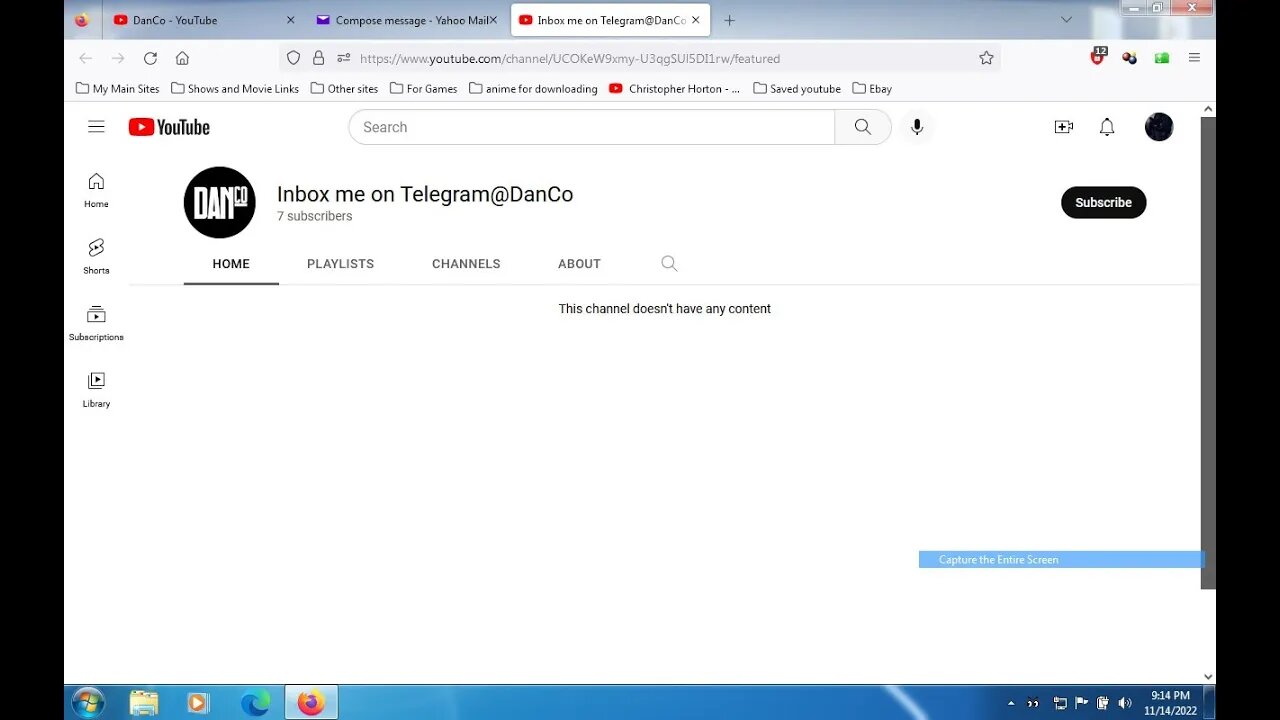The image size is (1280, 720).
Task: Bookmark this page with star icon
Action: click(986, 58)
